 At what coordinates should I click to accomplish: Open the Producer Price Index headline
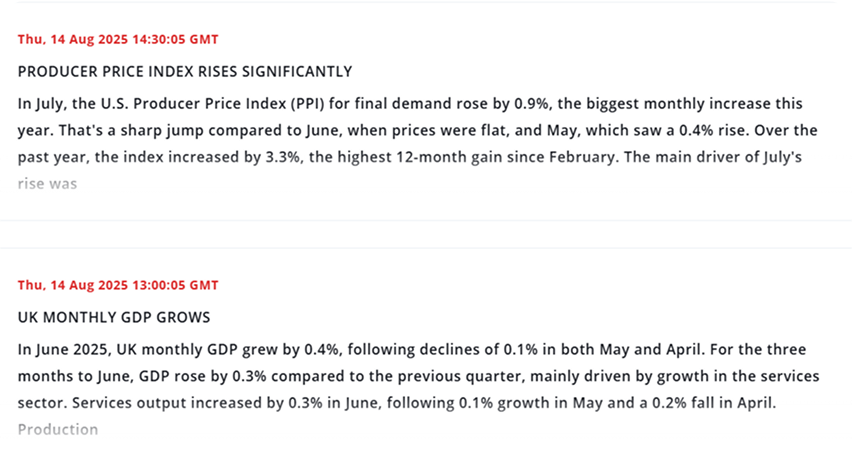[185, 72]
